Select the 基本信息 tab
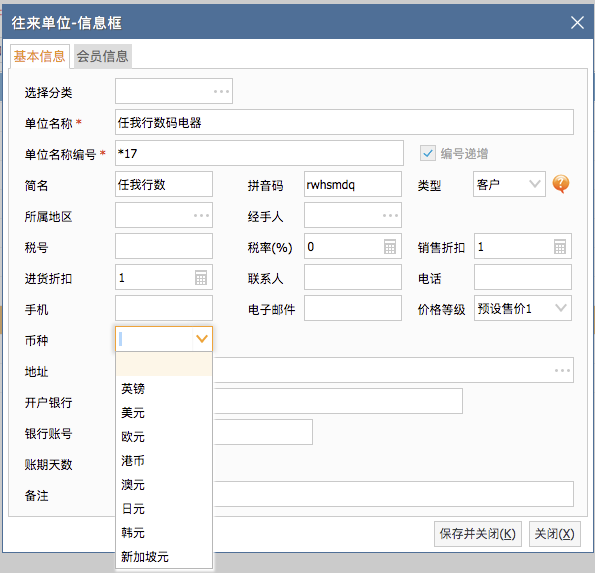Screen dimensions: 595x573 coord(39,56)
